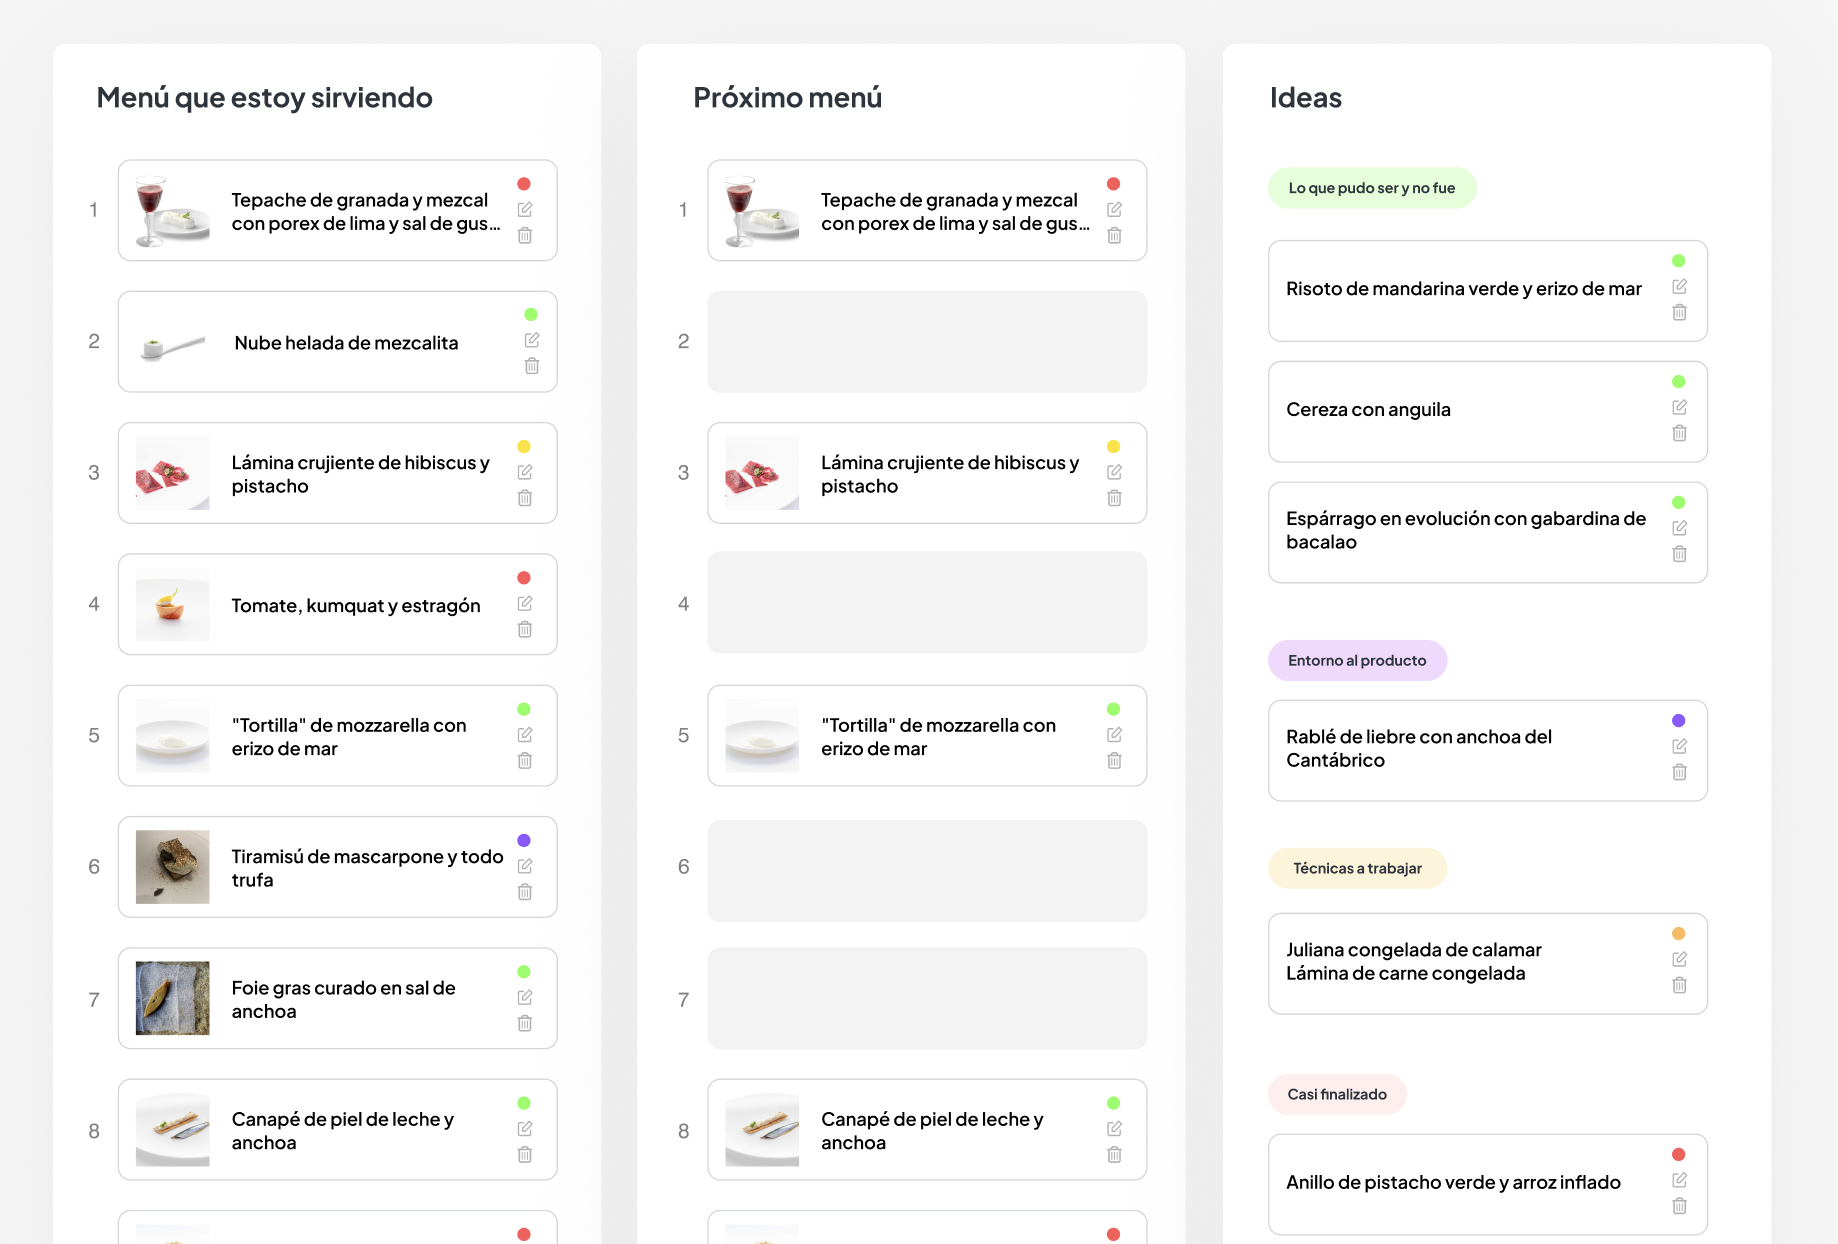Delete Risoto de mandarina verde idea

tap(1680, 312)
